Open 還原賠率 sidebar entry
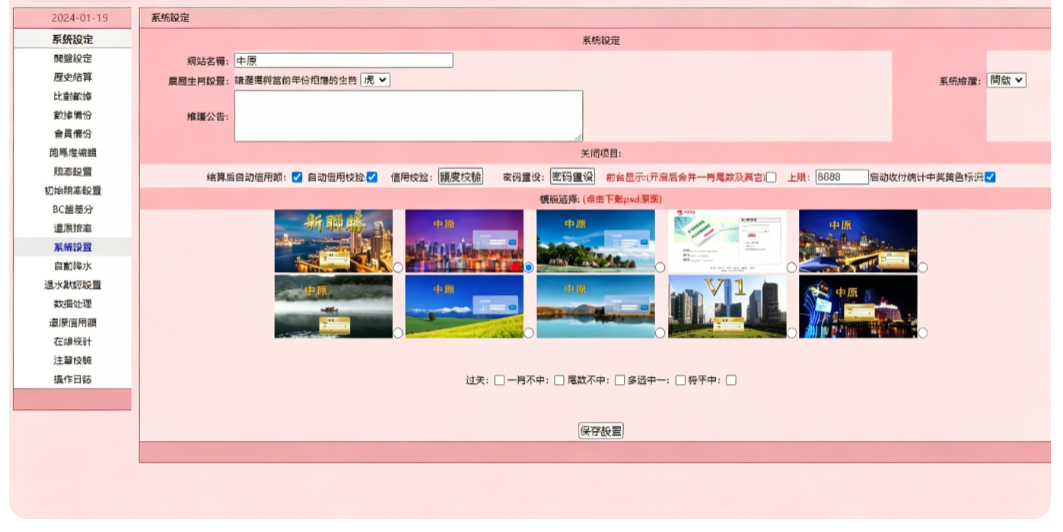 [73, 228]
